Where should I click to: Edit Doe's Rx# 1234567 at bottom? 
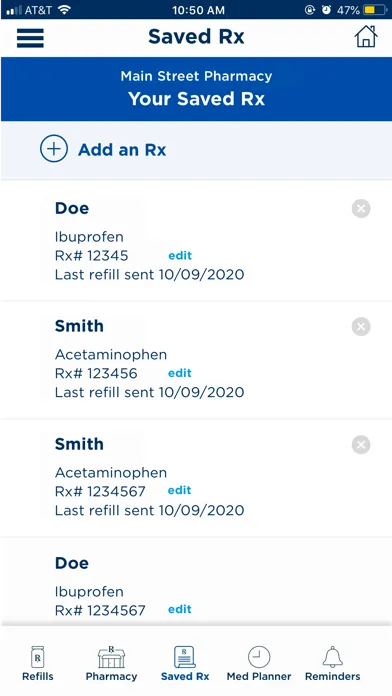[180, 609]
